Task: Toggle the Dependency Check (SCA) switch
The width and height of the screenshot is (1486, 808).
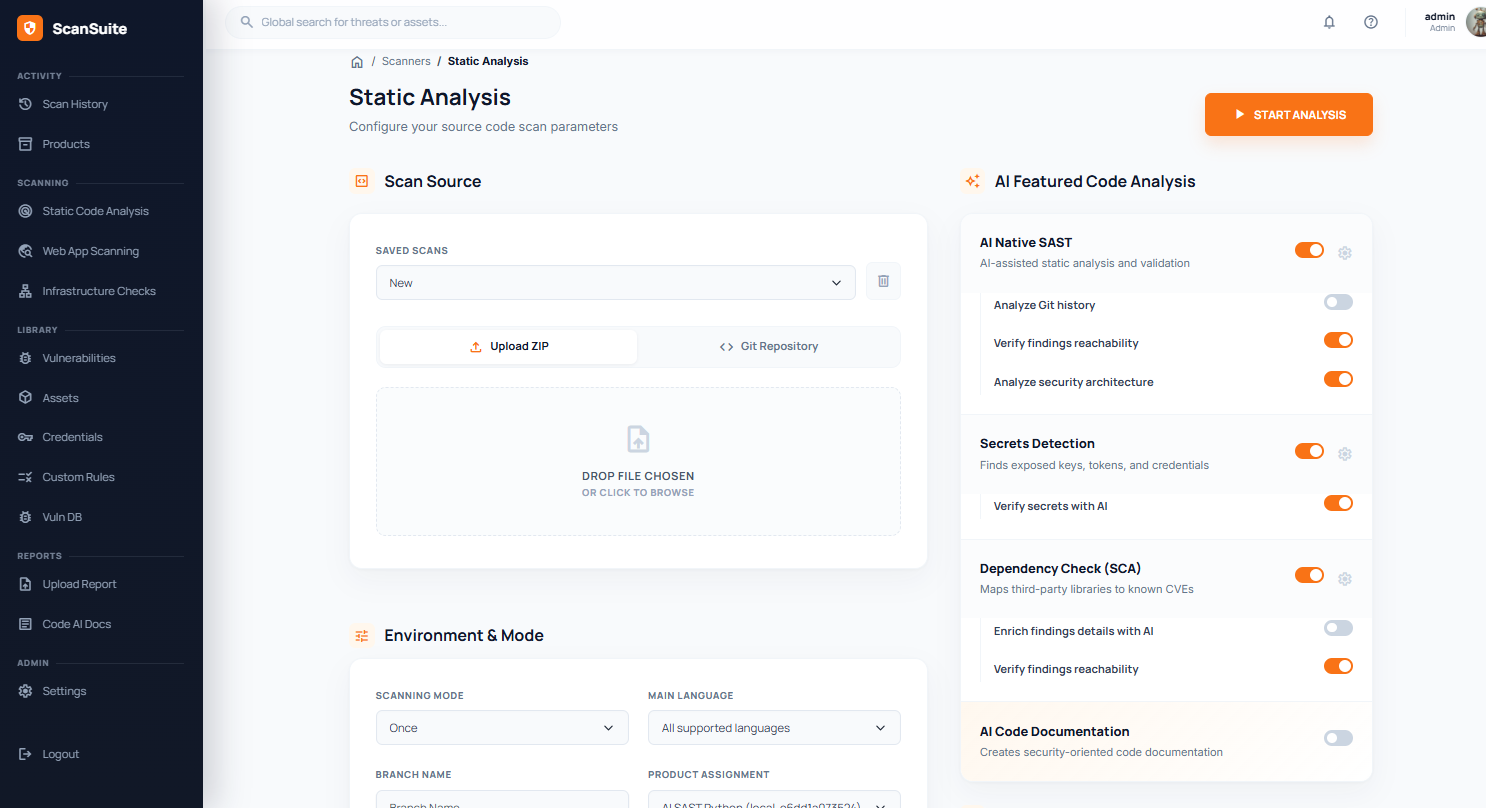Action: pos(1309,575)
